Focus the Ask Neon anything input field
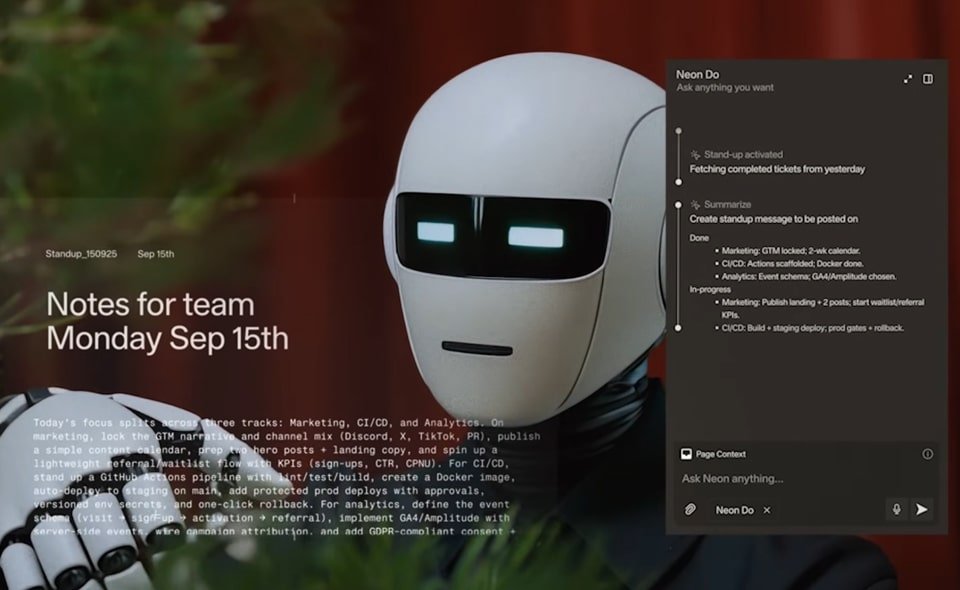This screenshot has width=960, height=590. click(780, 479)
